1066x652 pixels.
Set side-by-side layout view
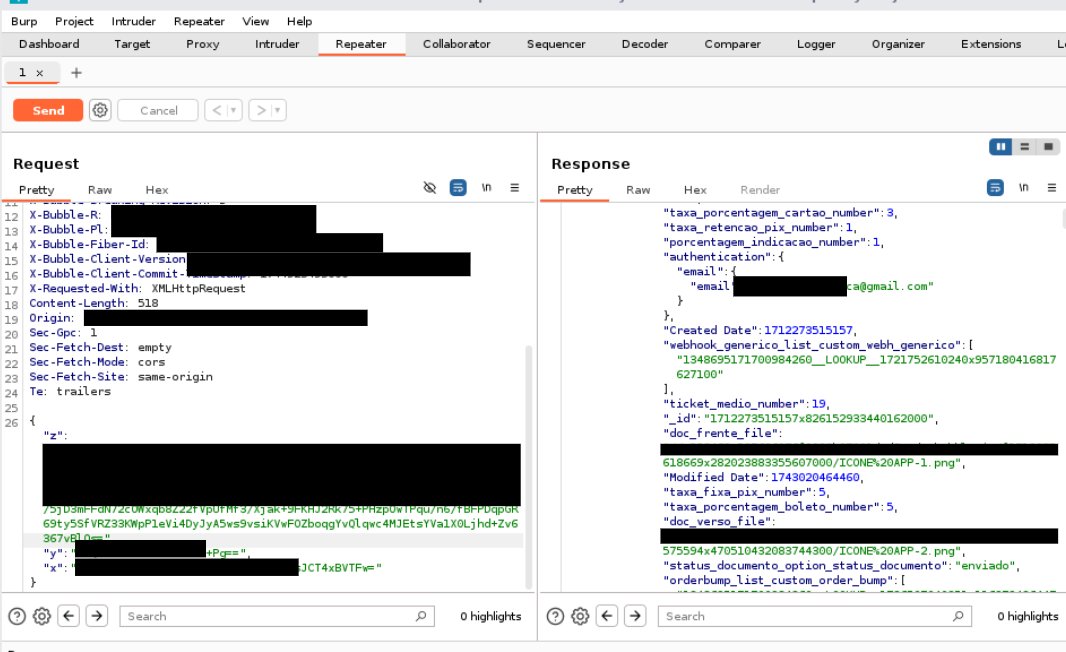1001,147
